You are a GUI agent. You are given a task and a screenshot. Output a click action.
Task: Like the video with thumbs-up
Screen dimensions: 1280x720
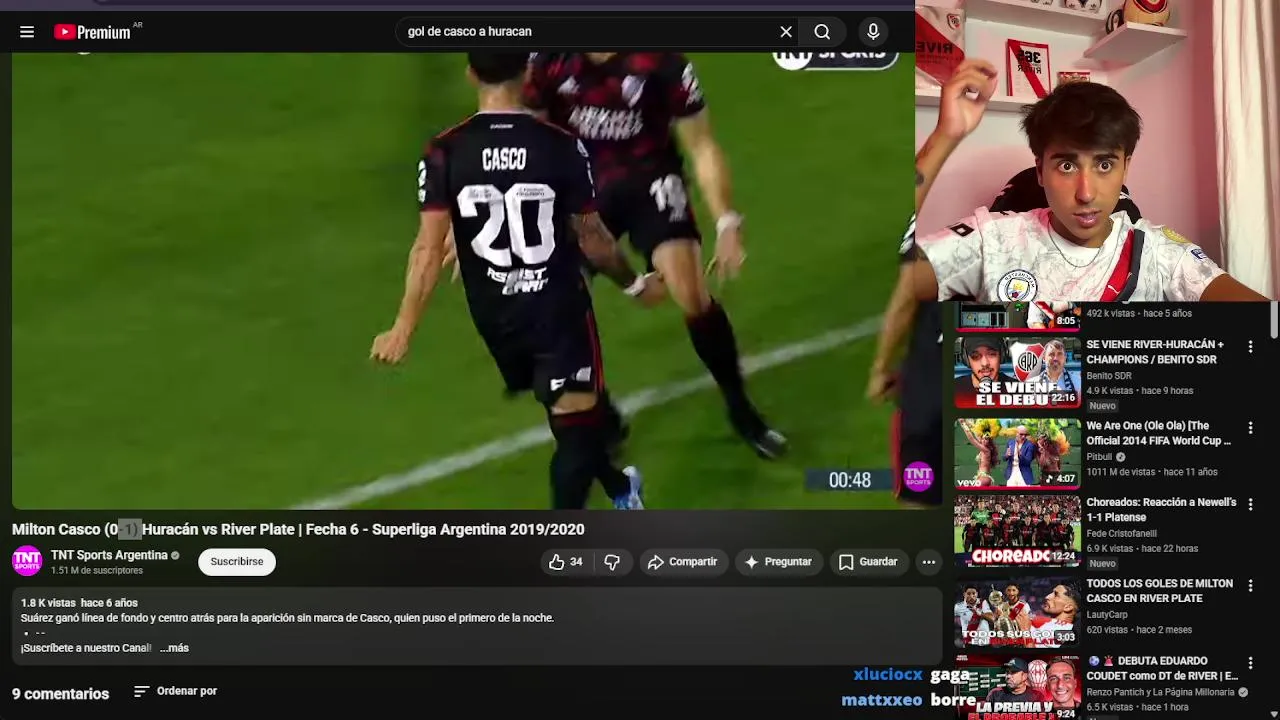(565, 562)
